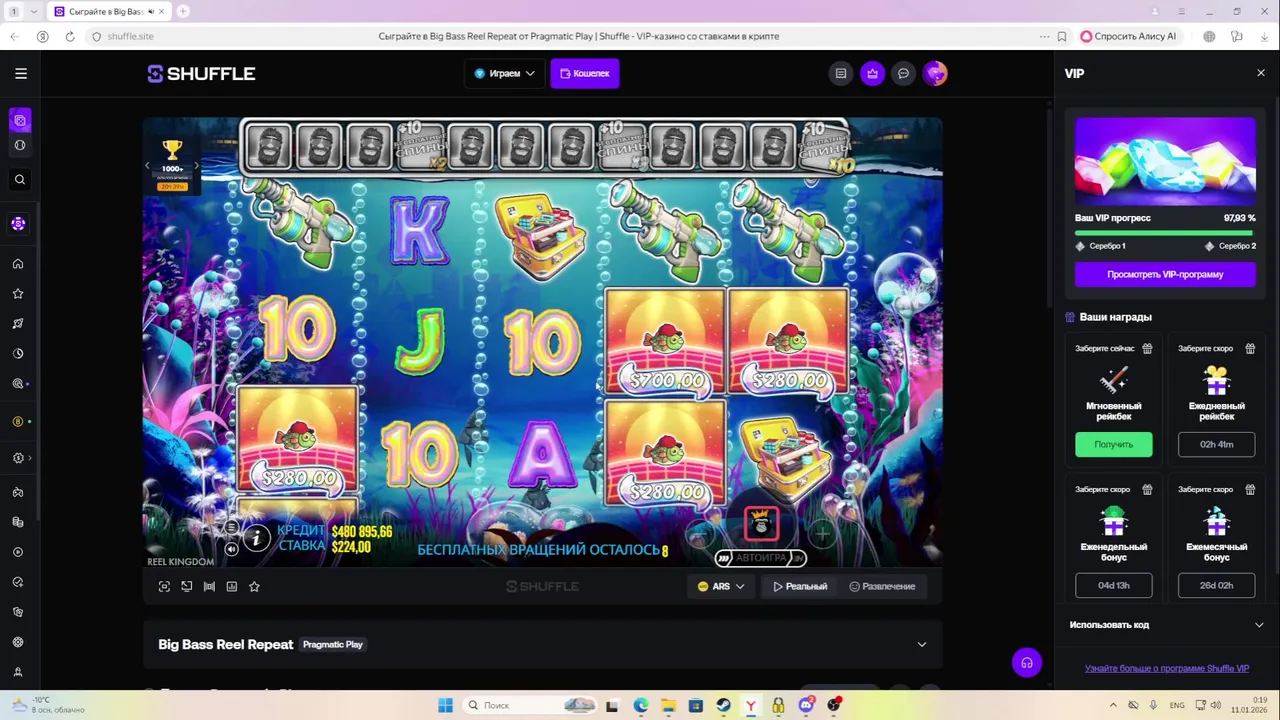This screenshot has height=720, width=1280.
Task: Switch to Развлечение fun mode
Action: pyautogui.click(x=882, y=587)
